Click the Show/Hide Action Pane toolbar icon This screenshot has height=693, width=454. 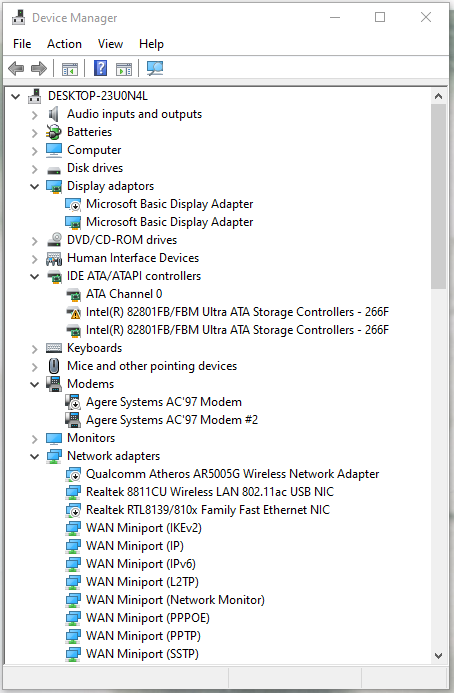(124, 69)
